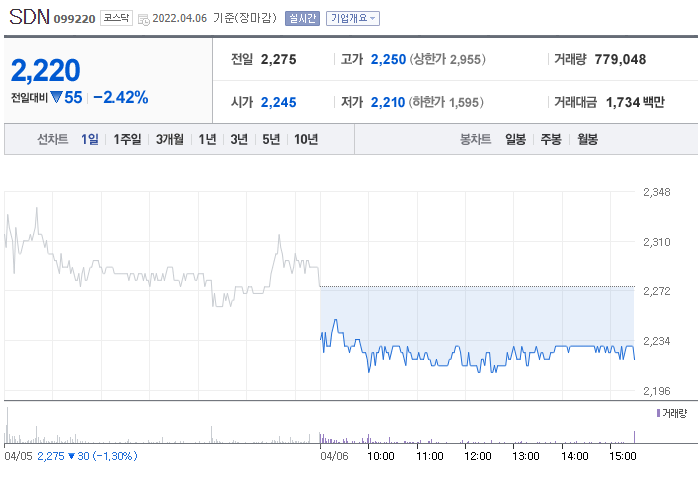Screen dimensions: 698x478
Task: Click the 코스닥 market badge
Action: [116, 18]
